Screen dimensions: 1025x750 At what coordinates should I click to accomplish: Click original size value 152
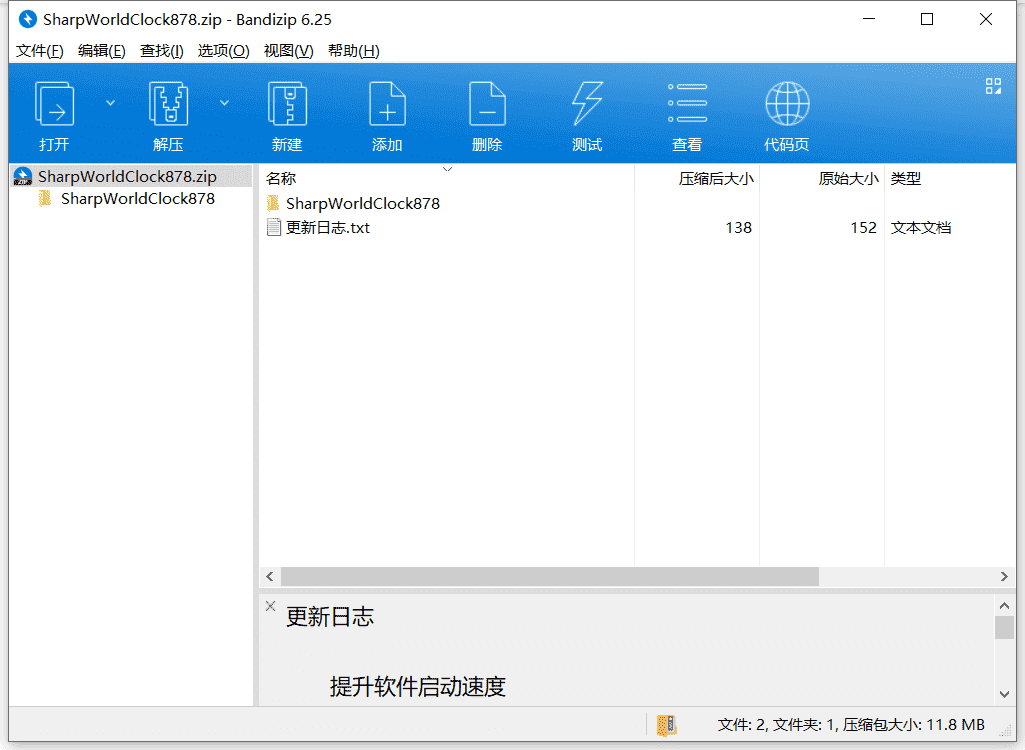(x=863, y=228)
